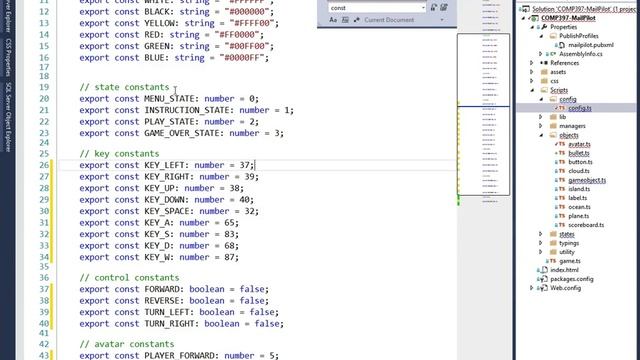Click the '// control constants' comment
The image size is (640, 360).
coord(129,278)
